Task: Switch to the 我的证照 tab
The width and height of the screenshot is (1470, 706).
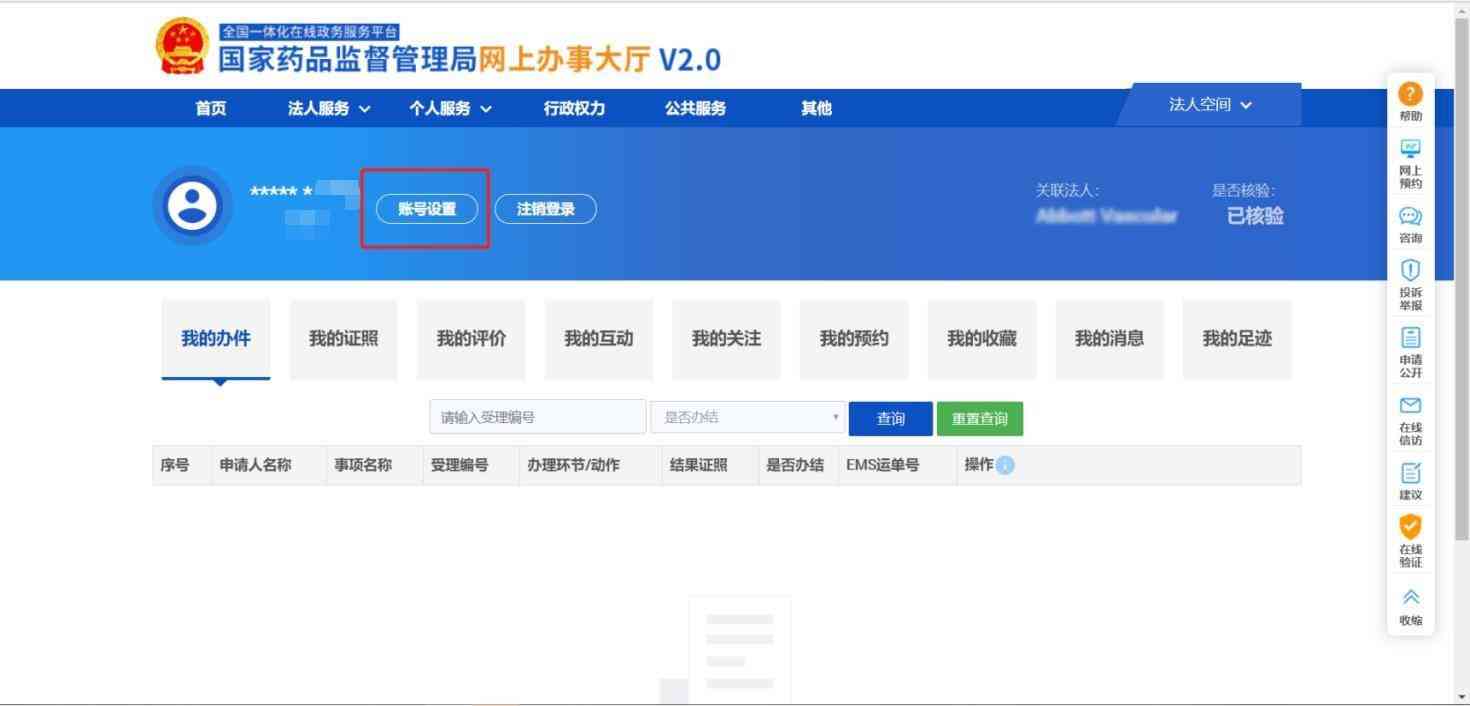Action: coord(343,339)
